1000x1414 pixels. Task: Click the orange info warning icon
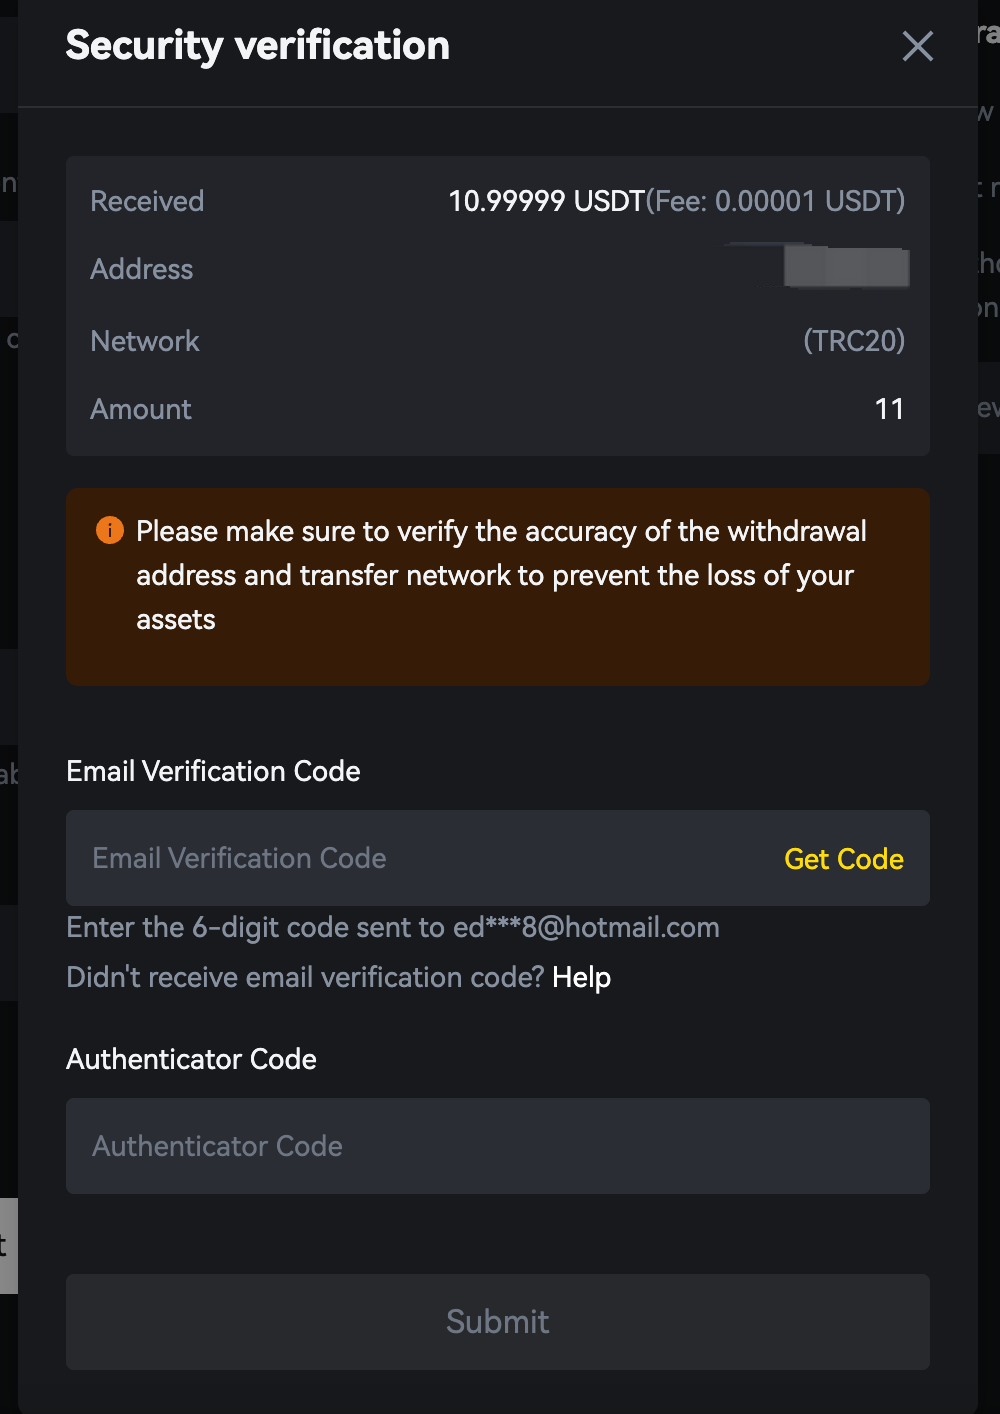(110, 530)
